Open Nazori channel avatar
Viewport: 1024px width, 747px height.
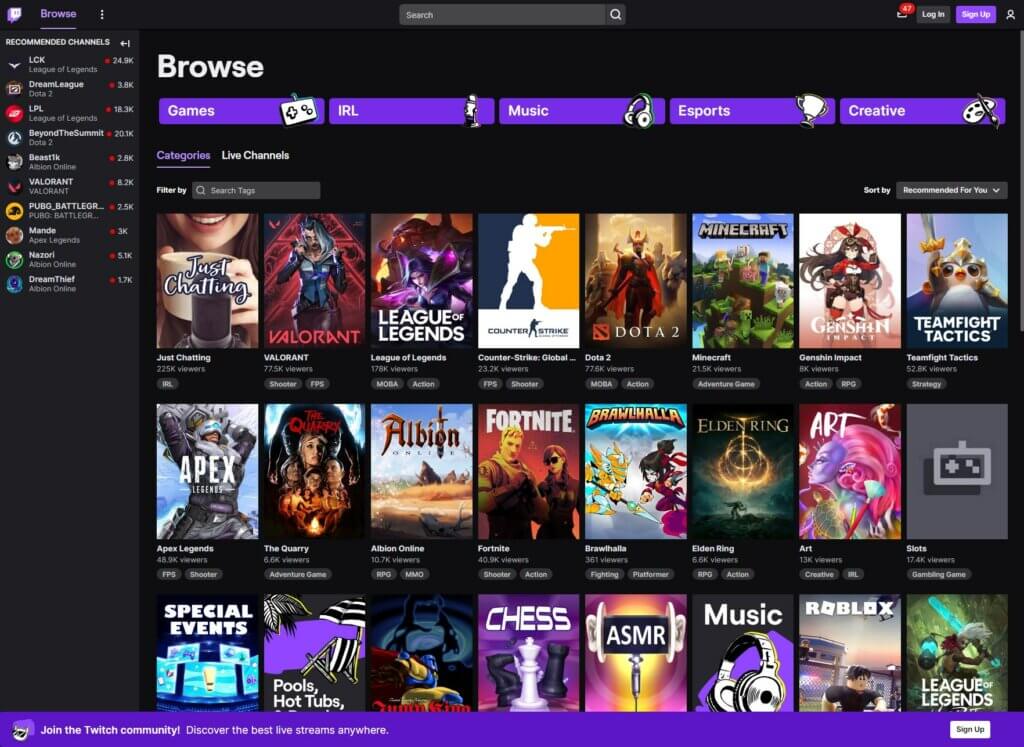tap(14, 259)
